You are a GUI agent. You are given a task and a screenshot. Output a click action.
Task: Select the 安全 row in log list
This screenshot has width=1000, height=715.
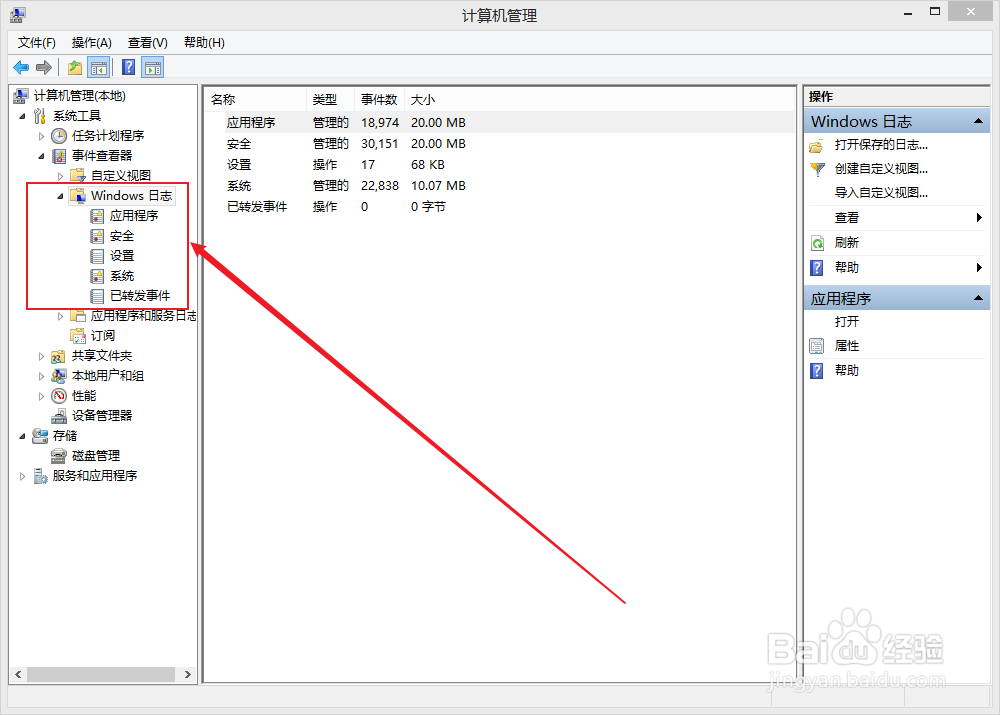pyautogui.click(x=500, y=144)
